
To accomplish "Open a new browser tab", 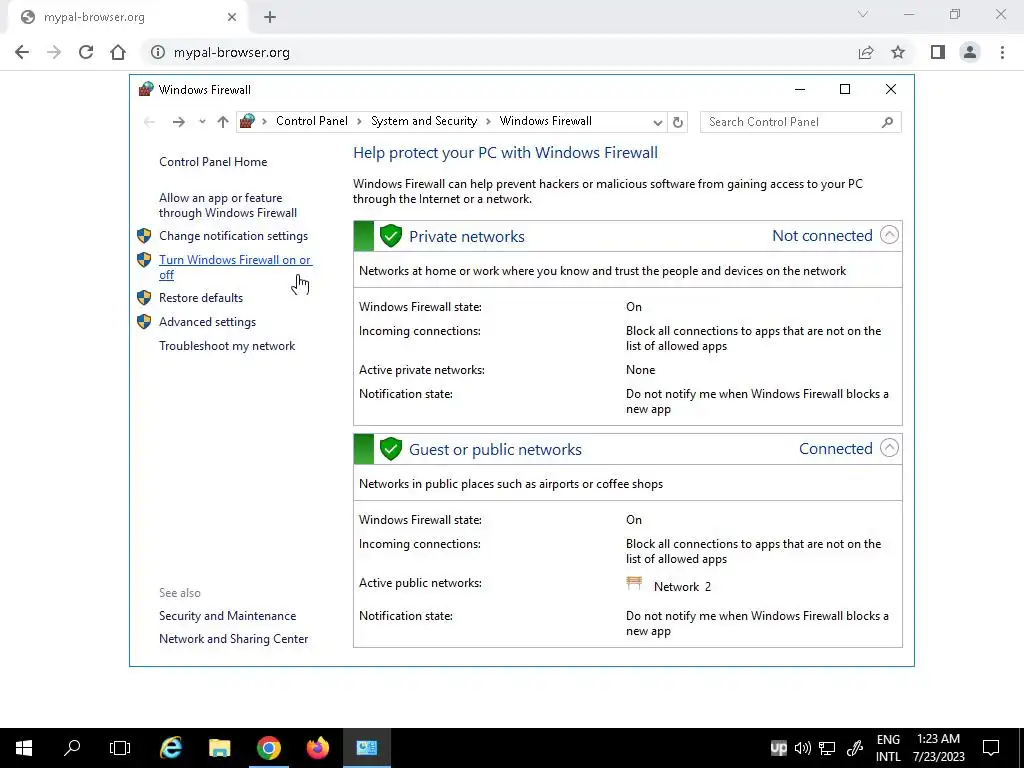I will click(x=270, y=17).
